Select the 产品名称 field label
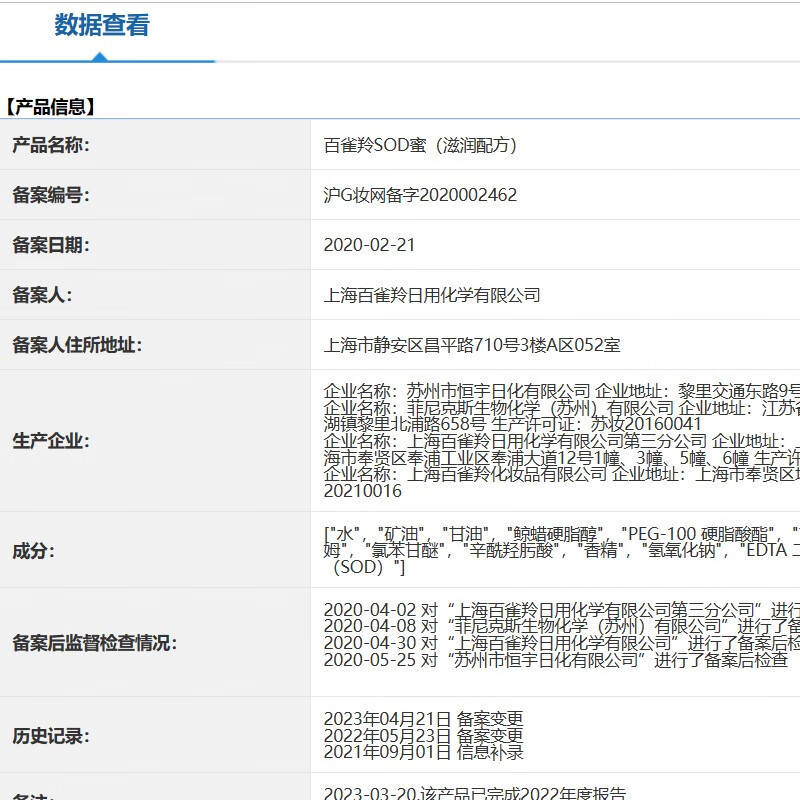This screenshot has height=800, width=800. (x=51, y=145)
